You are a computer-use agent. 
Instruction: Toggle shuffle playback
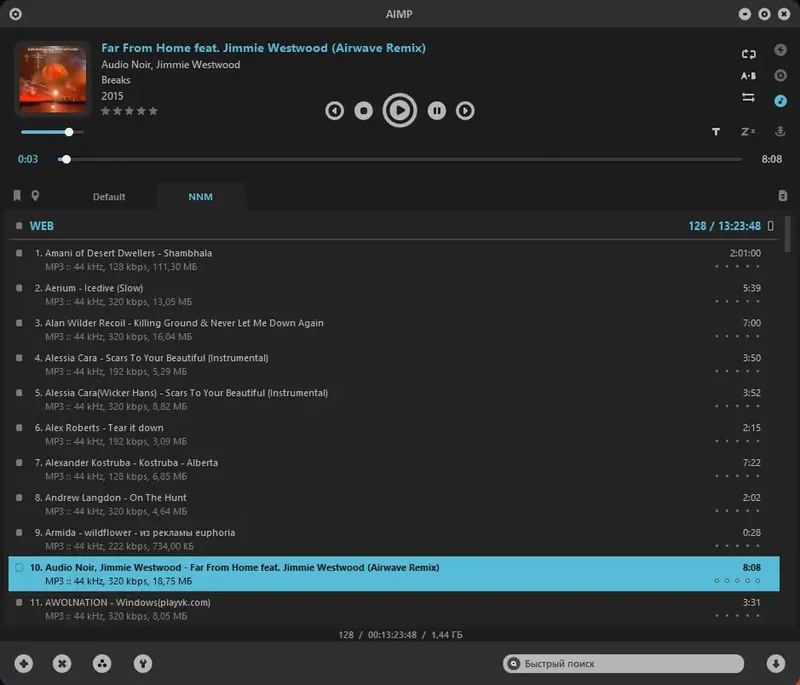749,96
